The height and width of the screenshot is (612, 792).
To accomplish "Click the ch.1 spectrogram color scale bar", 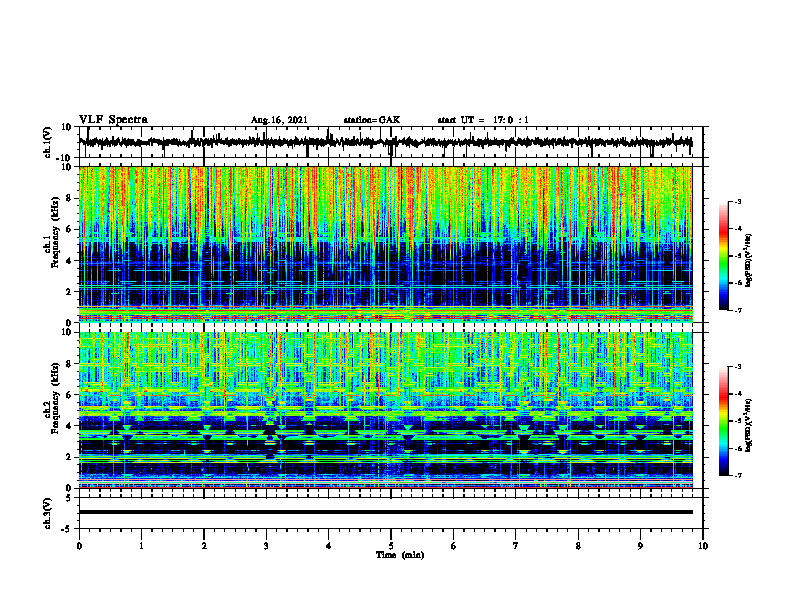I will point(723,256).
